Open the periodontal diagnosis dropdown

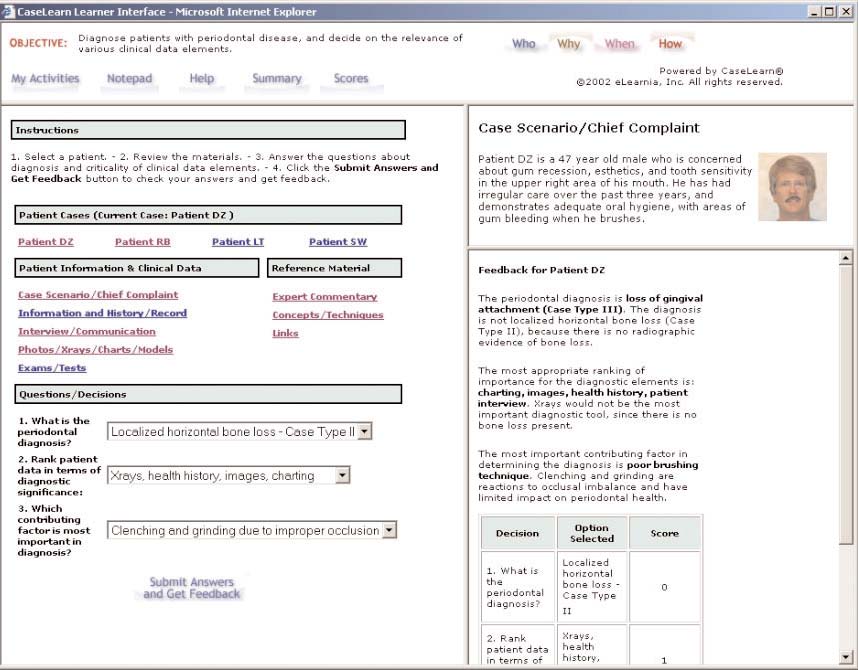365,432
